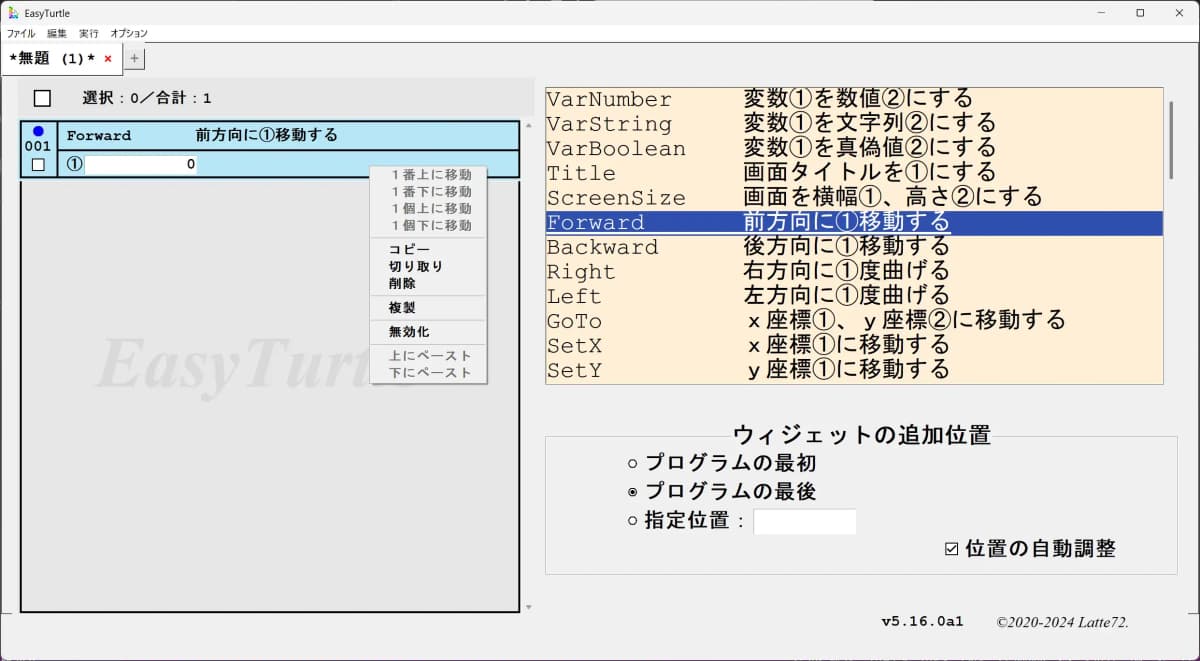Open the オプション menu
Viewport: 1200px width, 661px height.
129,34
